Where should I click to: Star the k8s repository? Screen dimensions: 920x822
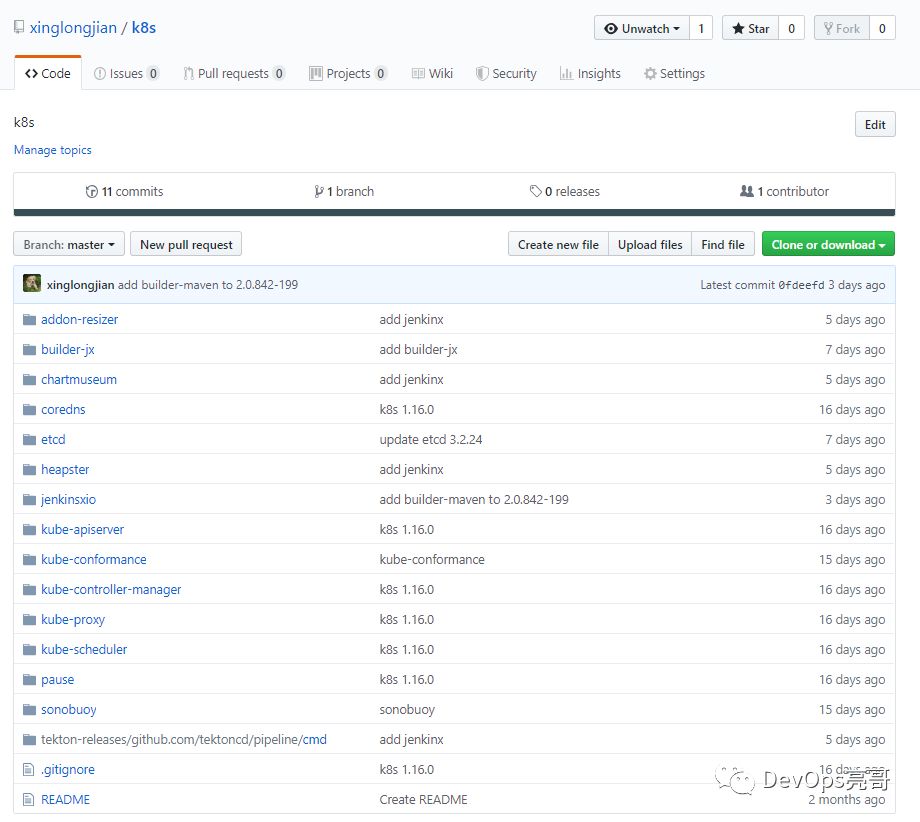click(x=750, y=28)
